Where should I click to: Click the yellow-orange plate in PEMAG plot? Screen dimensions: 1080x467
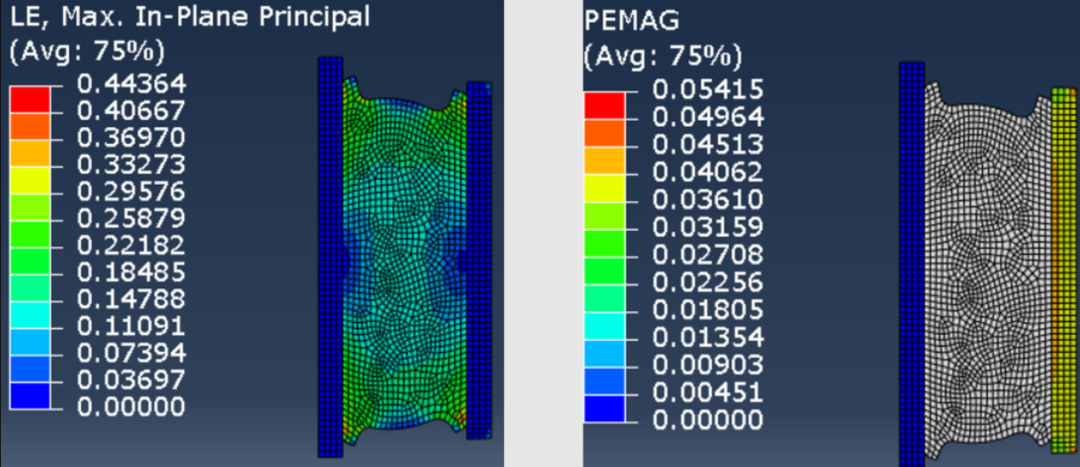click(x=1064, y=270)
